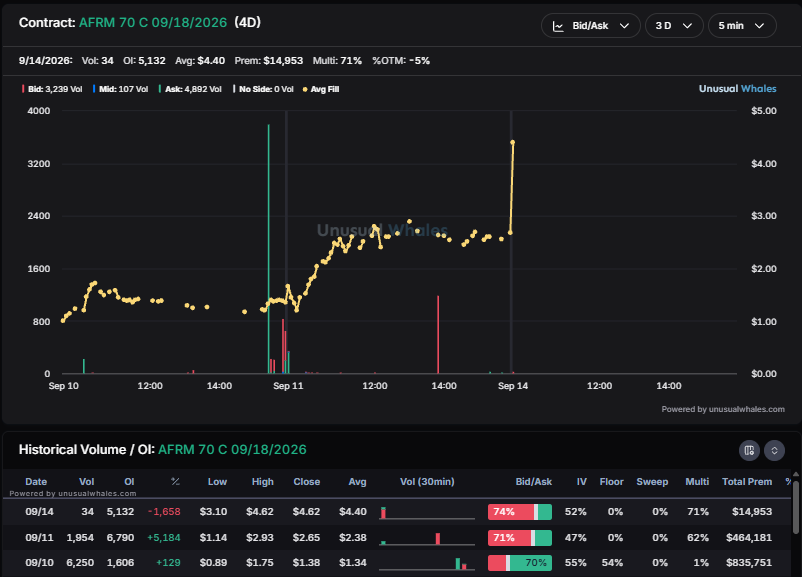Toggle the Avg Fill legend series
The width and height of the screenshot is (802, 577).
click(x=321, y=89)
